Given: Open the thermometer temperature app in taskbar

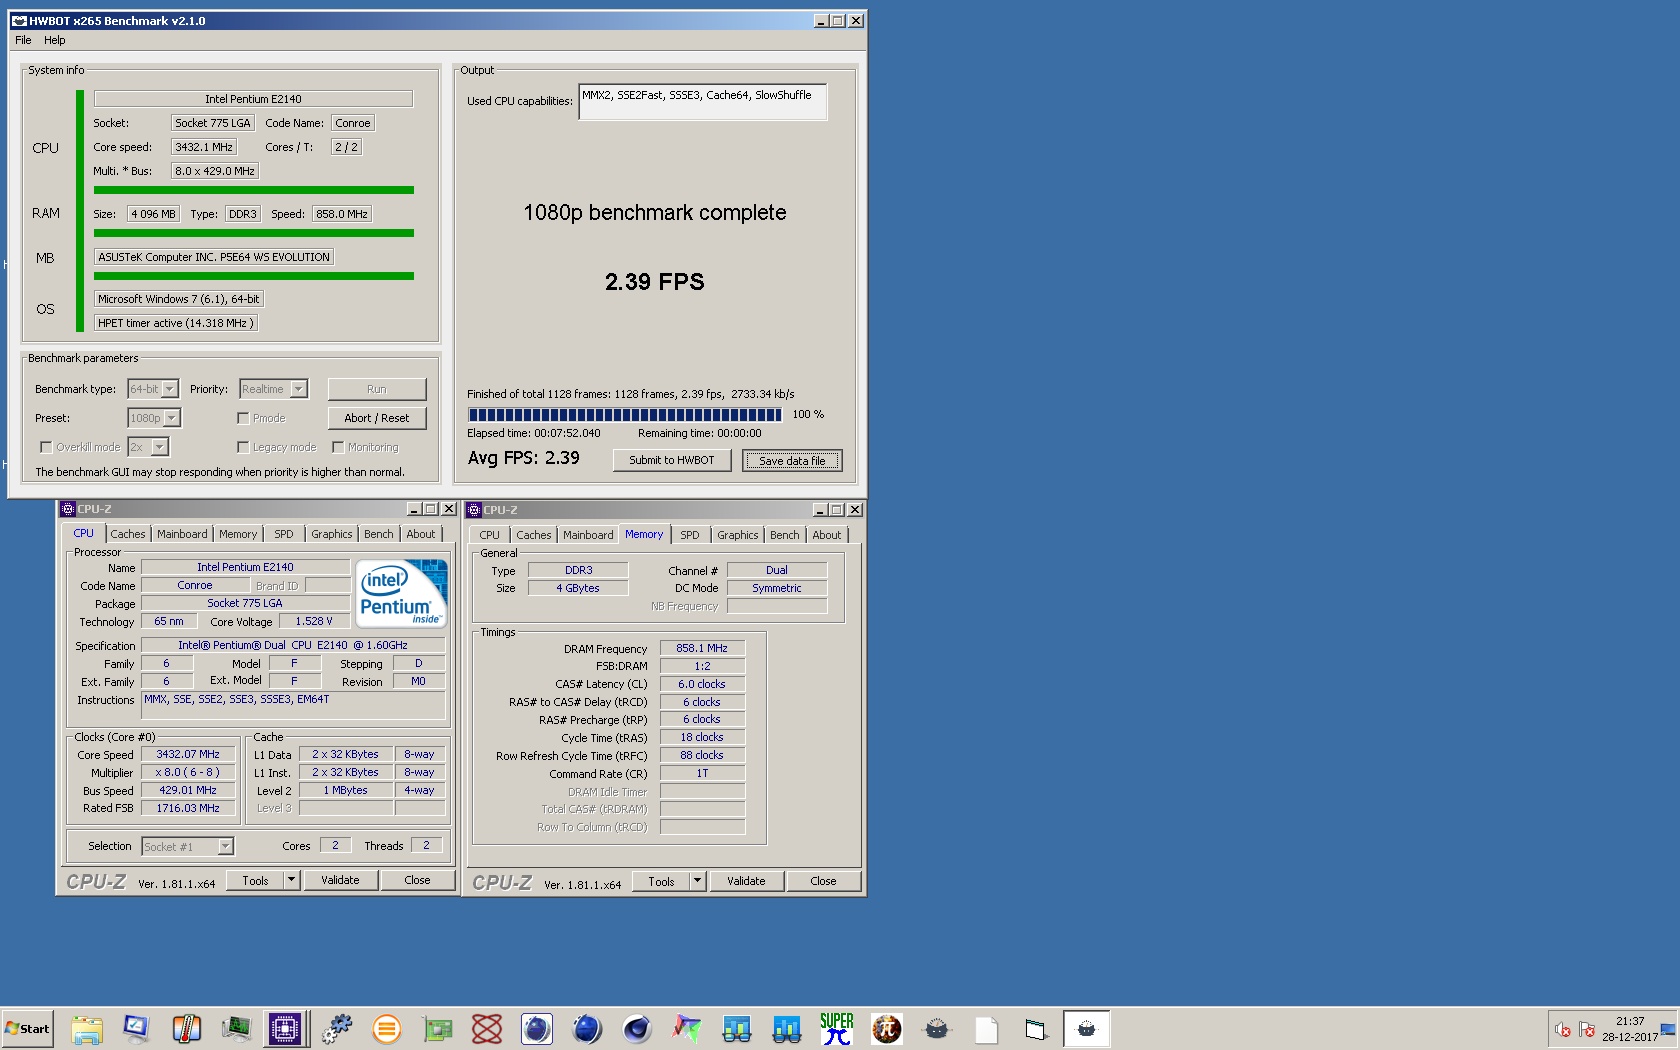Looking at the screenshot, I should [x=186, y=1028].
